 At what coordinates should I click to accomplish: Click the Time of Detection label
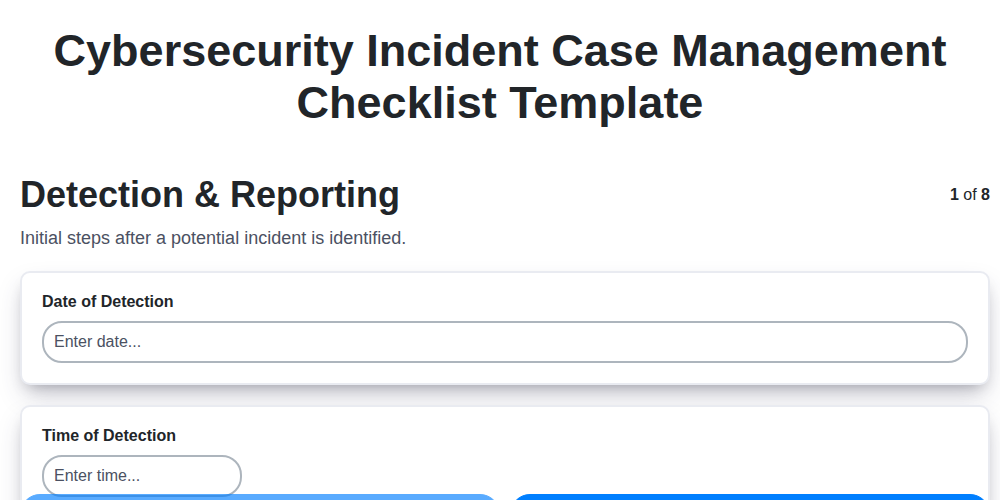pyautogui.click(x=108, y=436)
